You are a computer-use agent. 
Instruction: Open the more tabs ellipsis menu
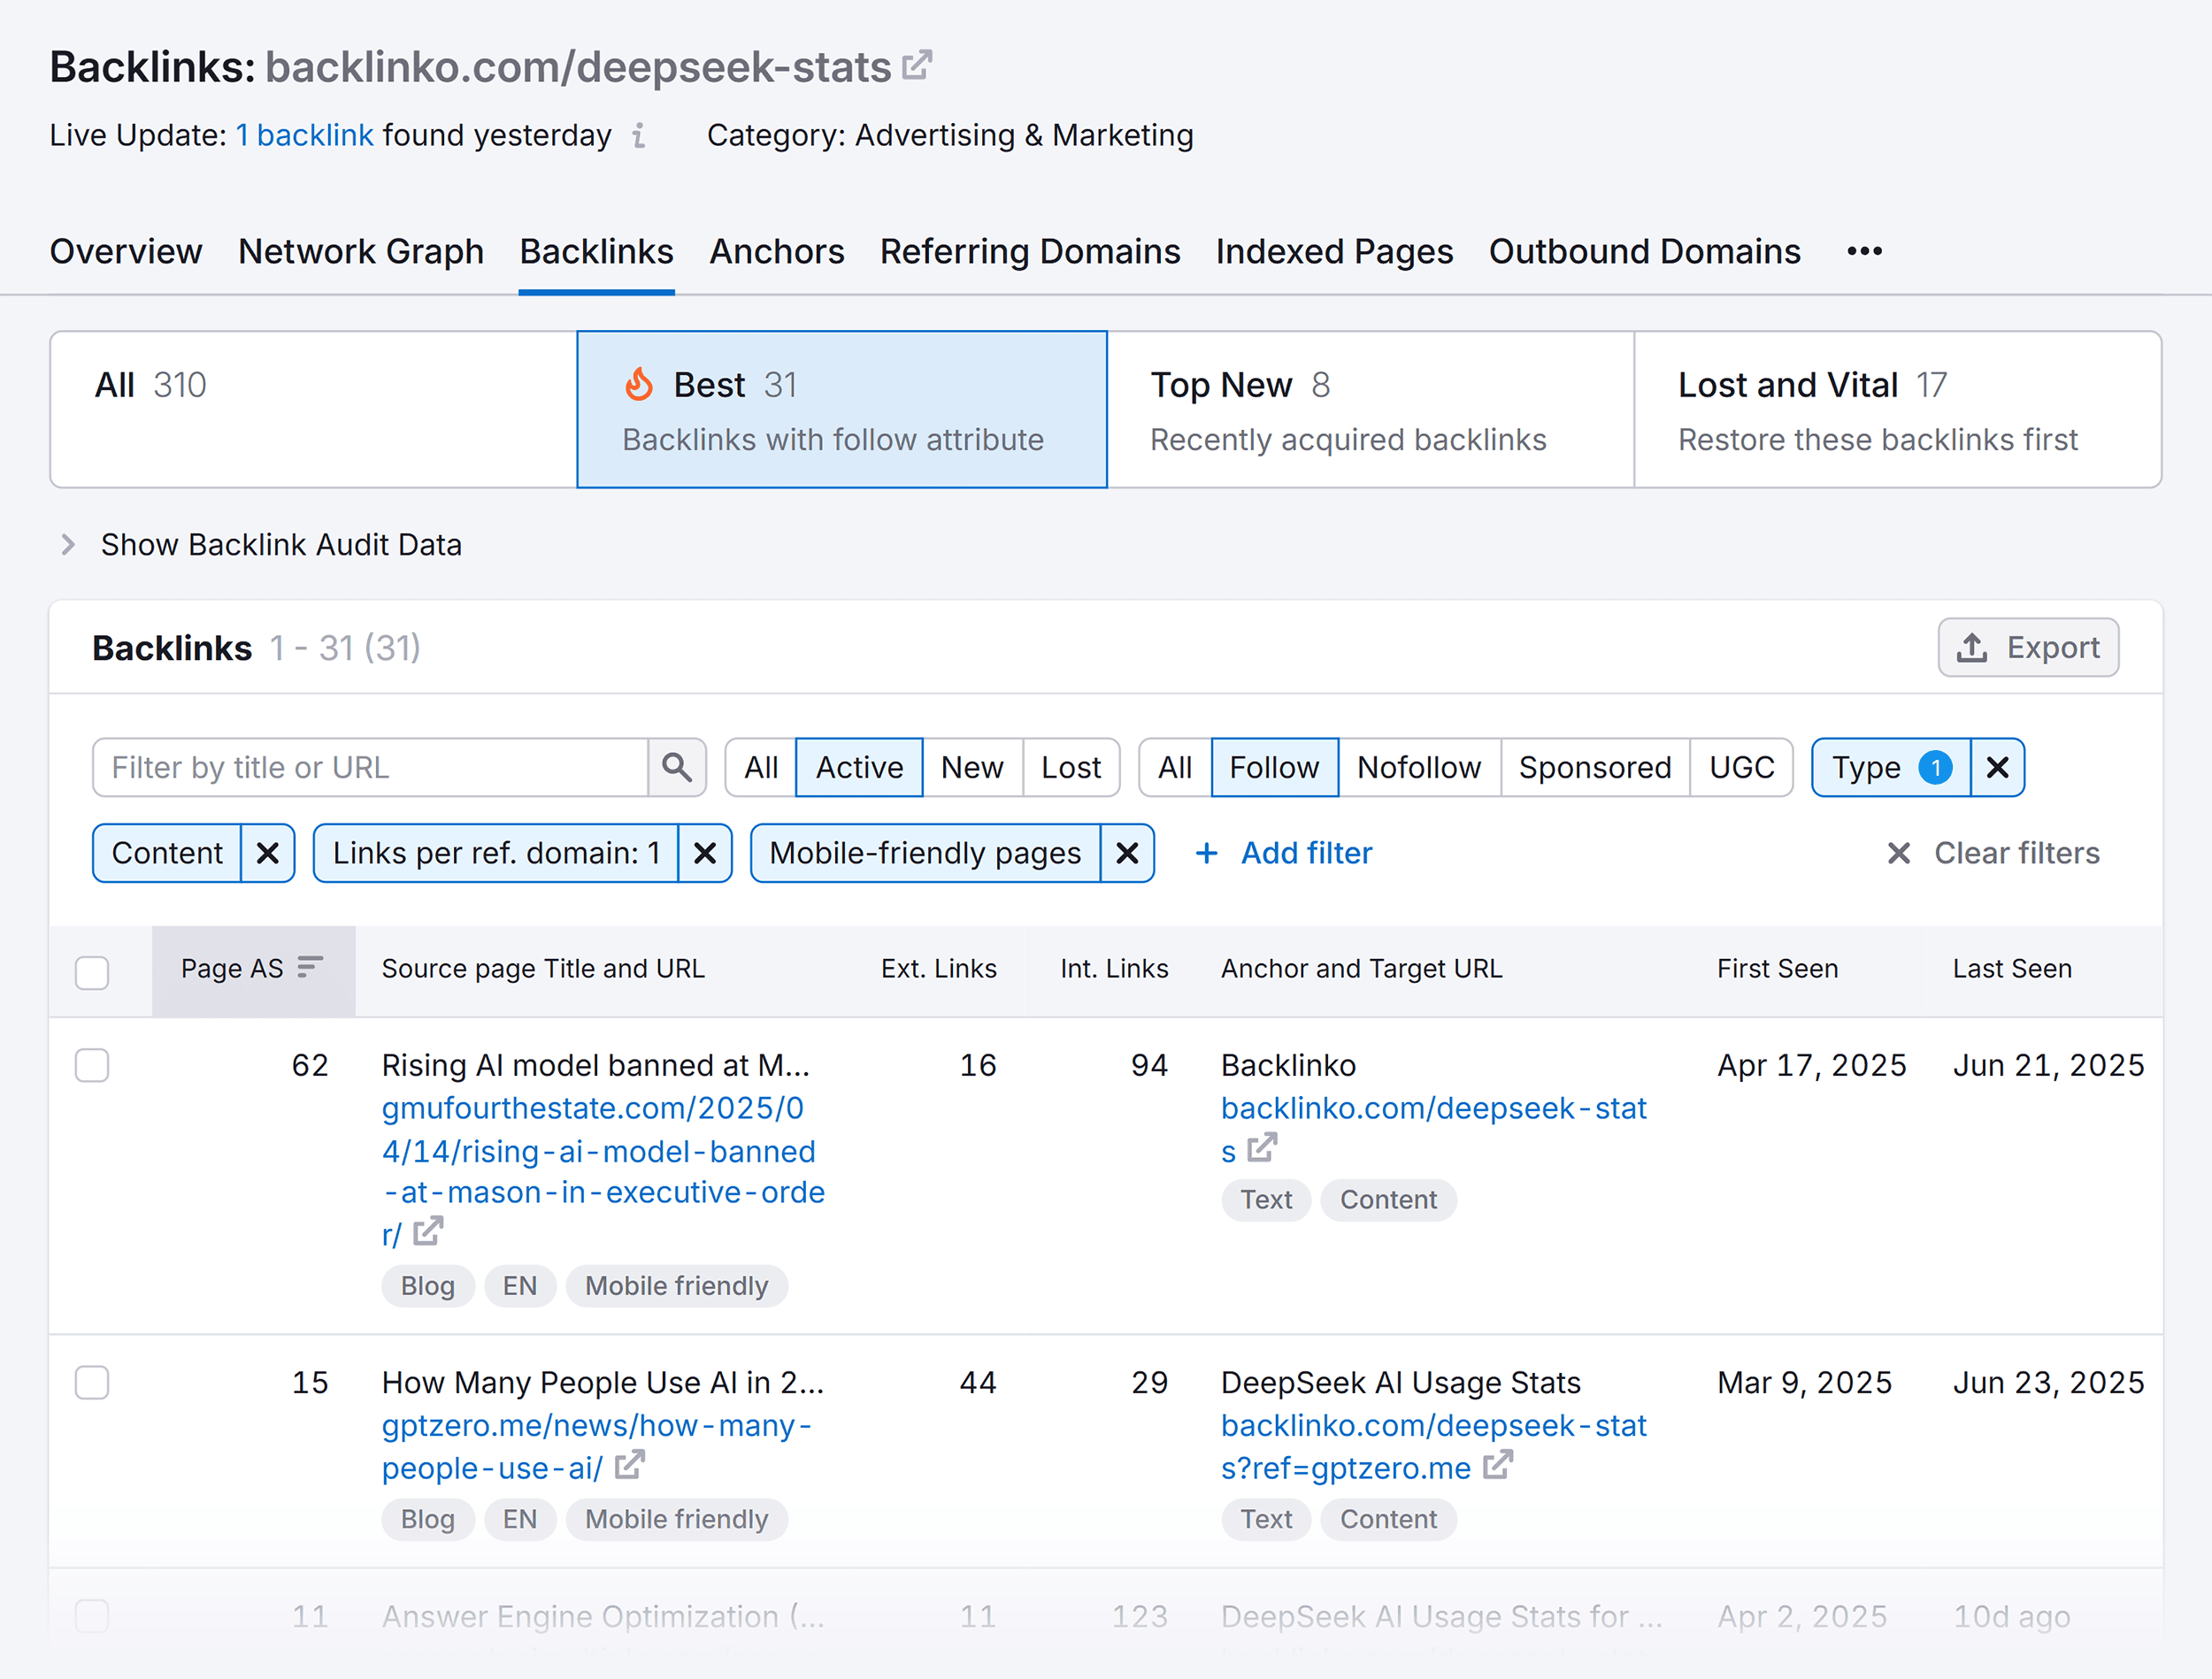(1864, 251)
